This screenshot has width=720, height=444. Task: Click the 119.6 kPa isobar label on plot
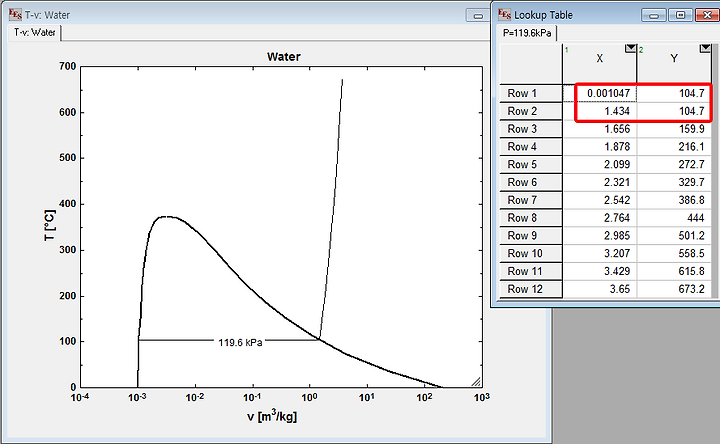click(x=240, y=343)
